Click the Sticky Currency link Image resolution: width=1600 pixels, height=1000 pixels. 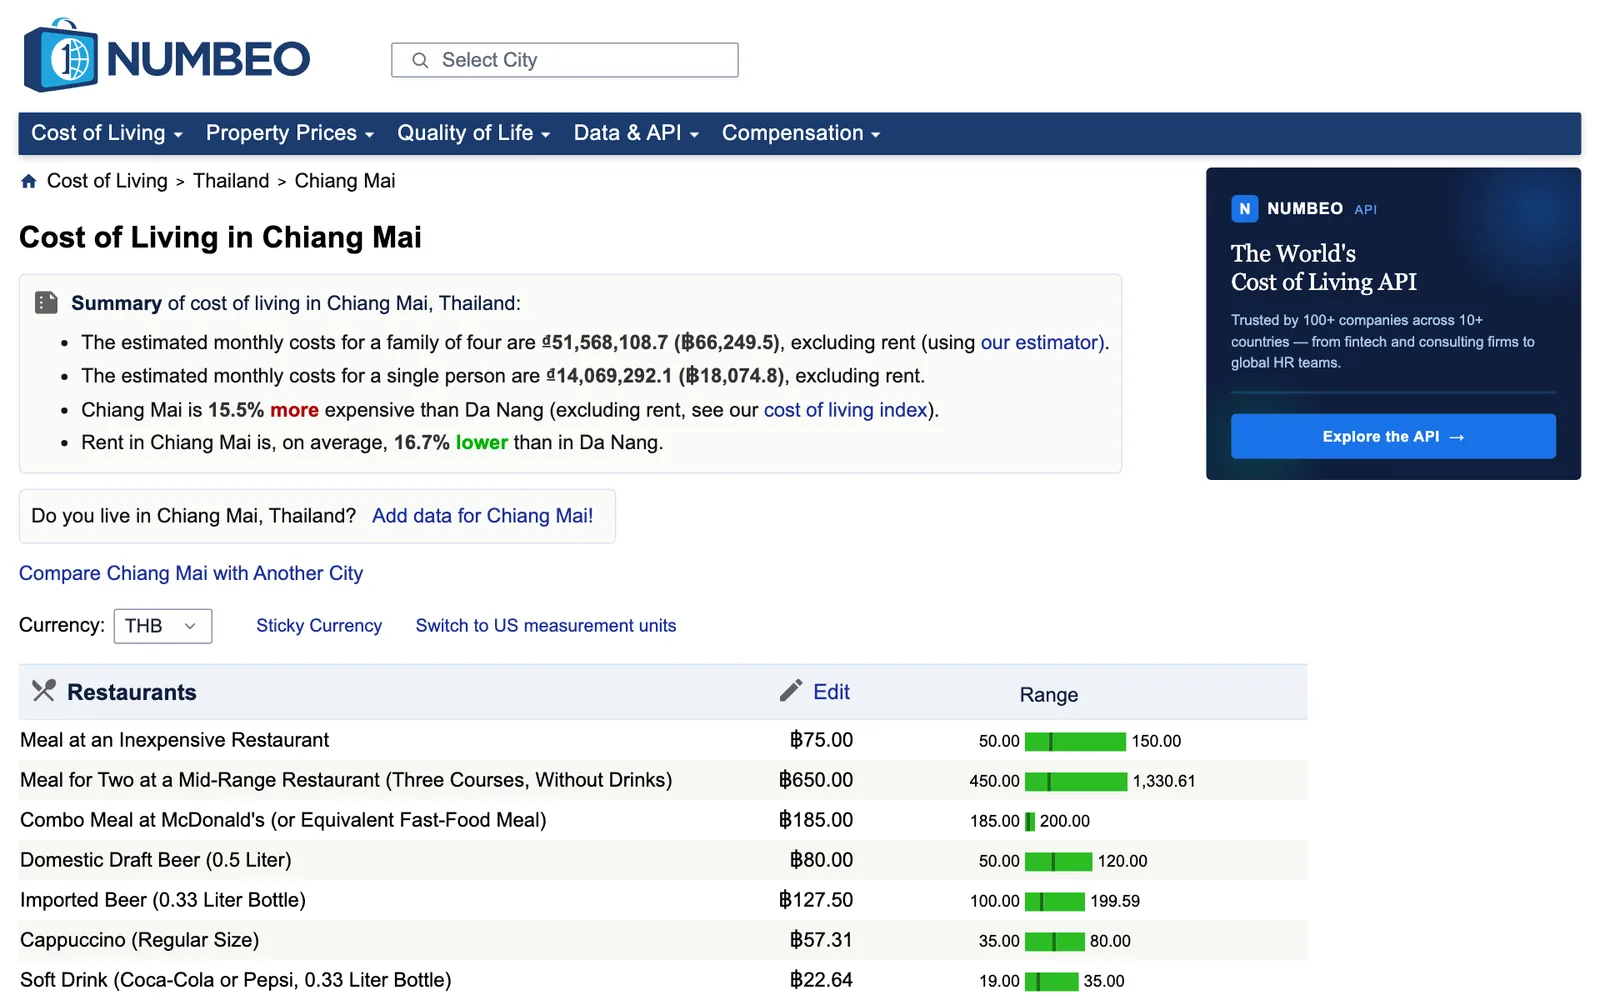[x=319, y=626]
